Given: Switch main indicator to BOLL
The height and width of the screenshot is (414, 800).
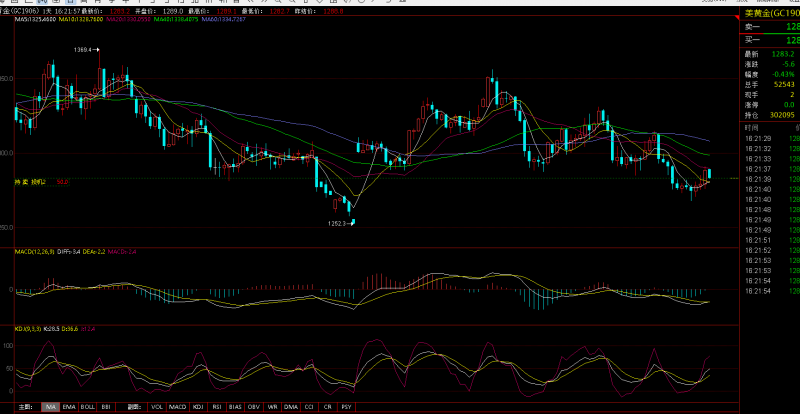Looking at the screenshot, I should pos(88,407).
